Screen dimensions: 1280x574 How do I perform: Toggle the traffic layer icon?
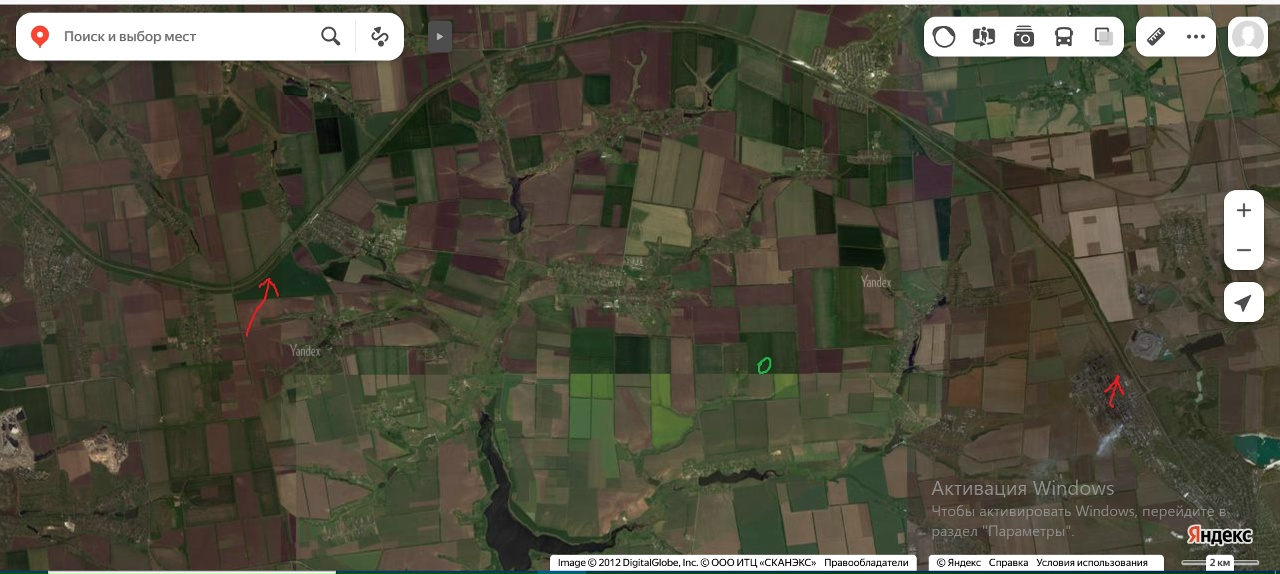pos(944,37)
